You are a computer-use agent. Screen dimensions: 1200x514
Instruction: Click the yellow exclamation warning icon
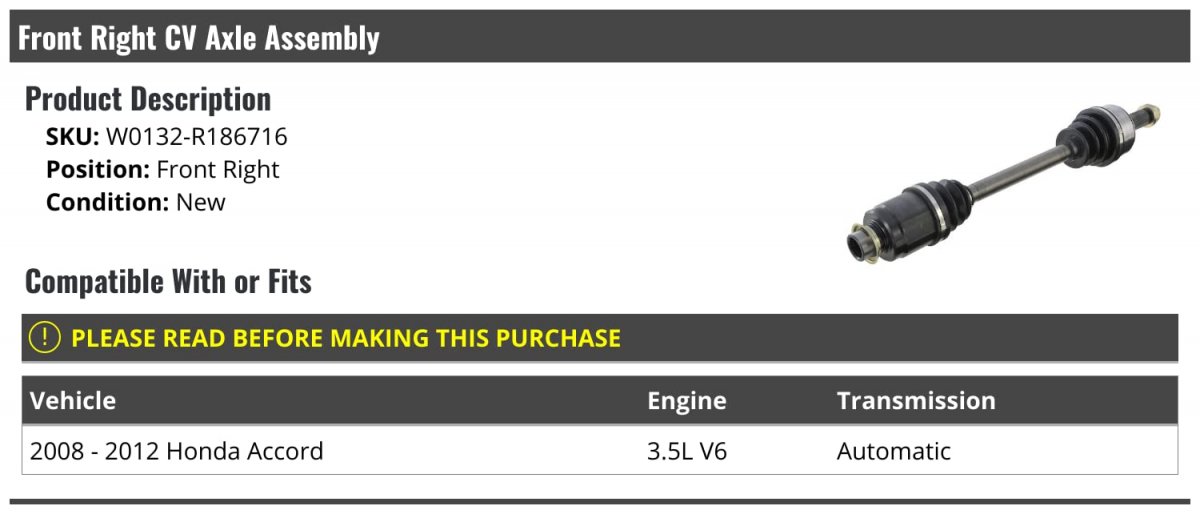45,338
